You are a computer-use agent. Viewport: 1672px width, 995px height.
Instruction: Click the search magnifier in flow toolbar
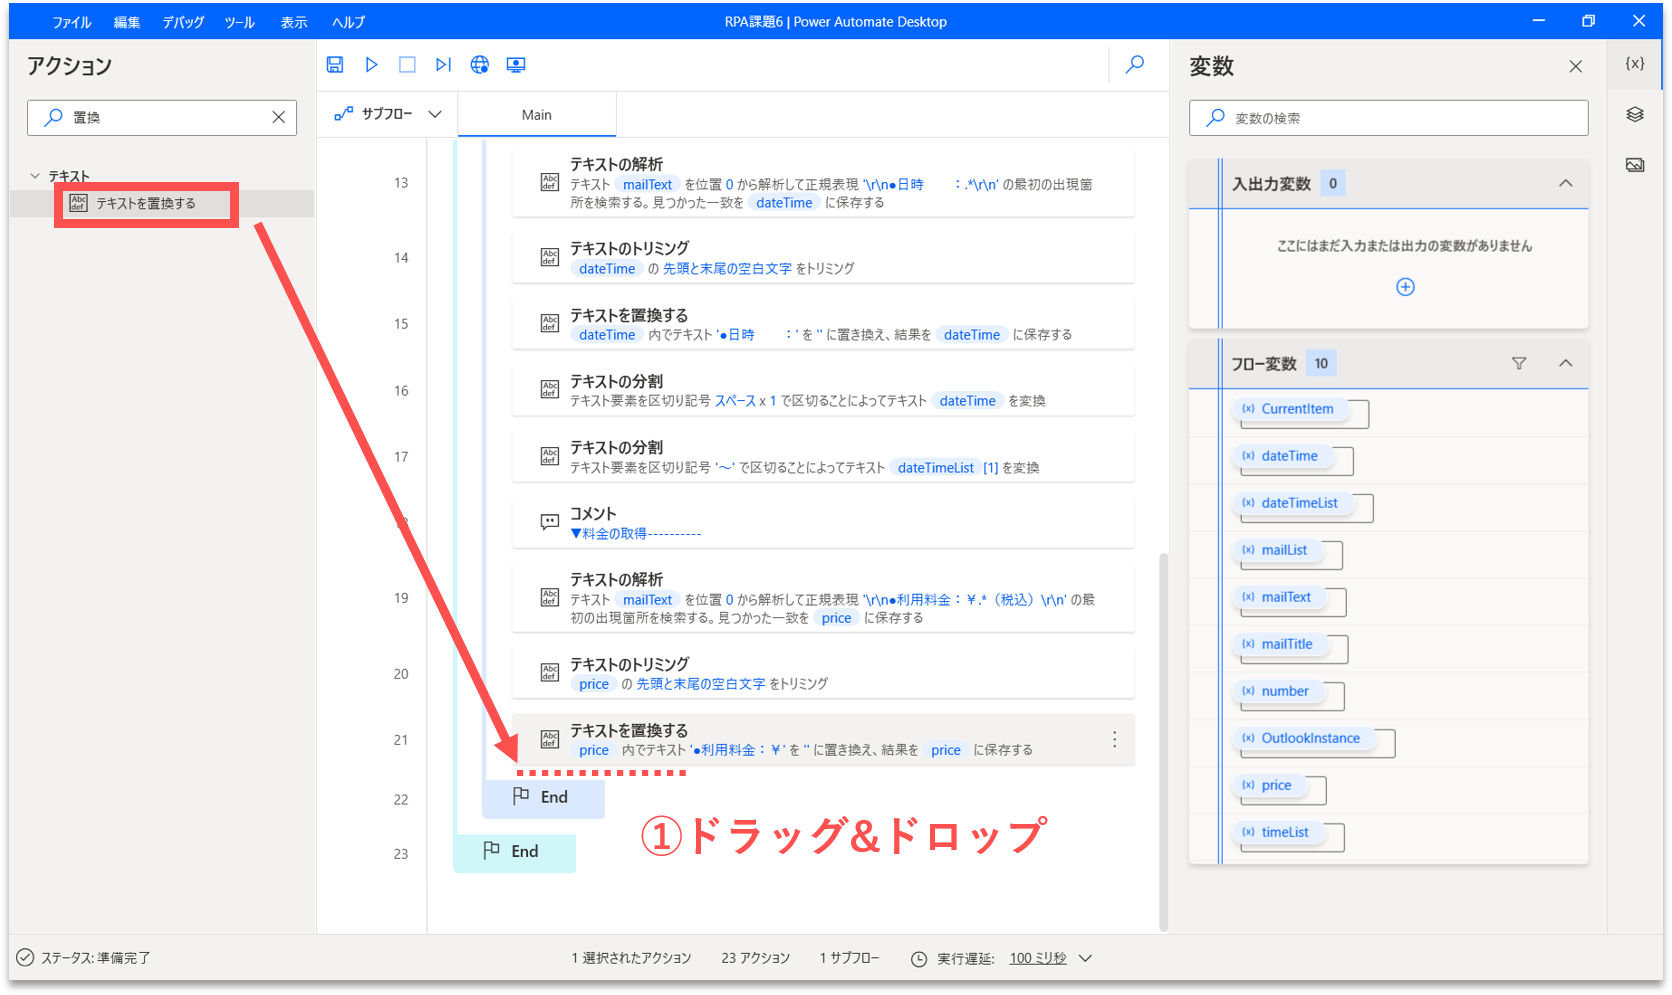coord(1135,65)
